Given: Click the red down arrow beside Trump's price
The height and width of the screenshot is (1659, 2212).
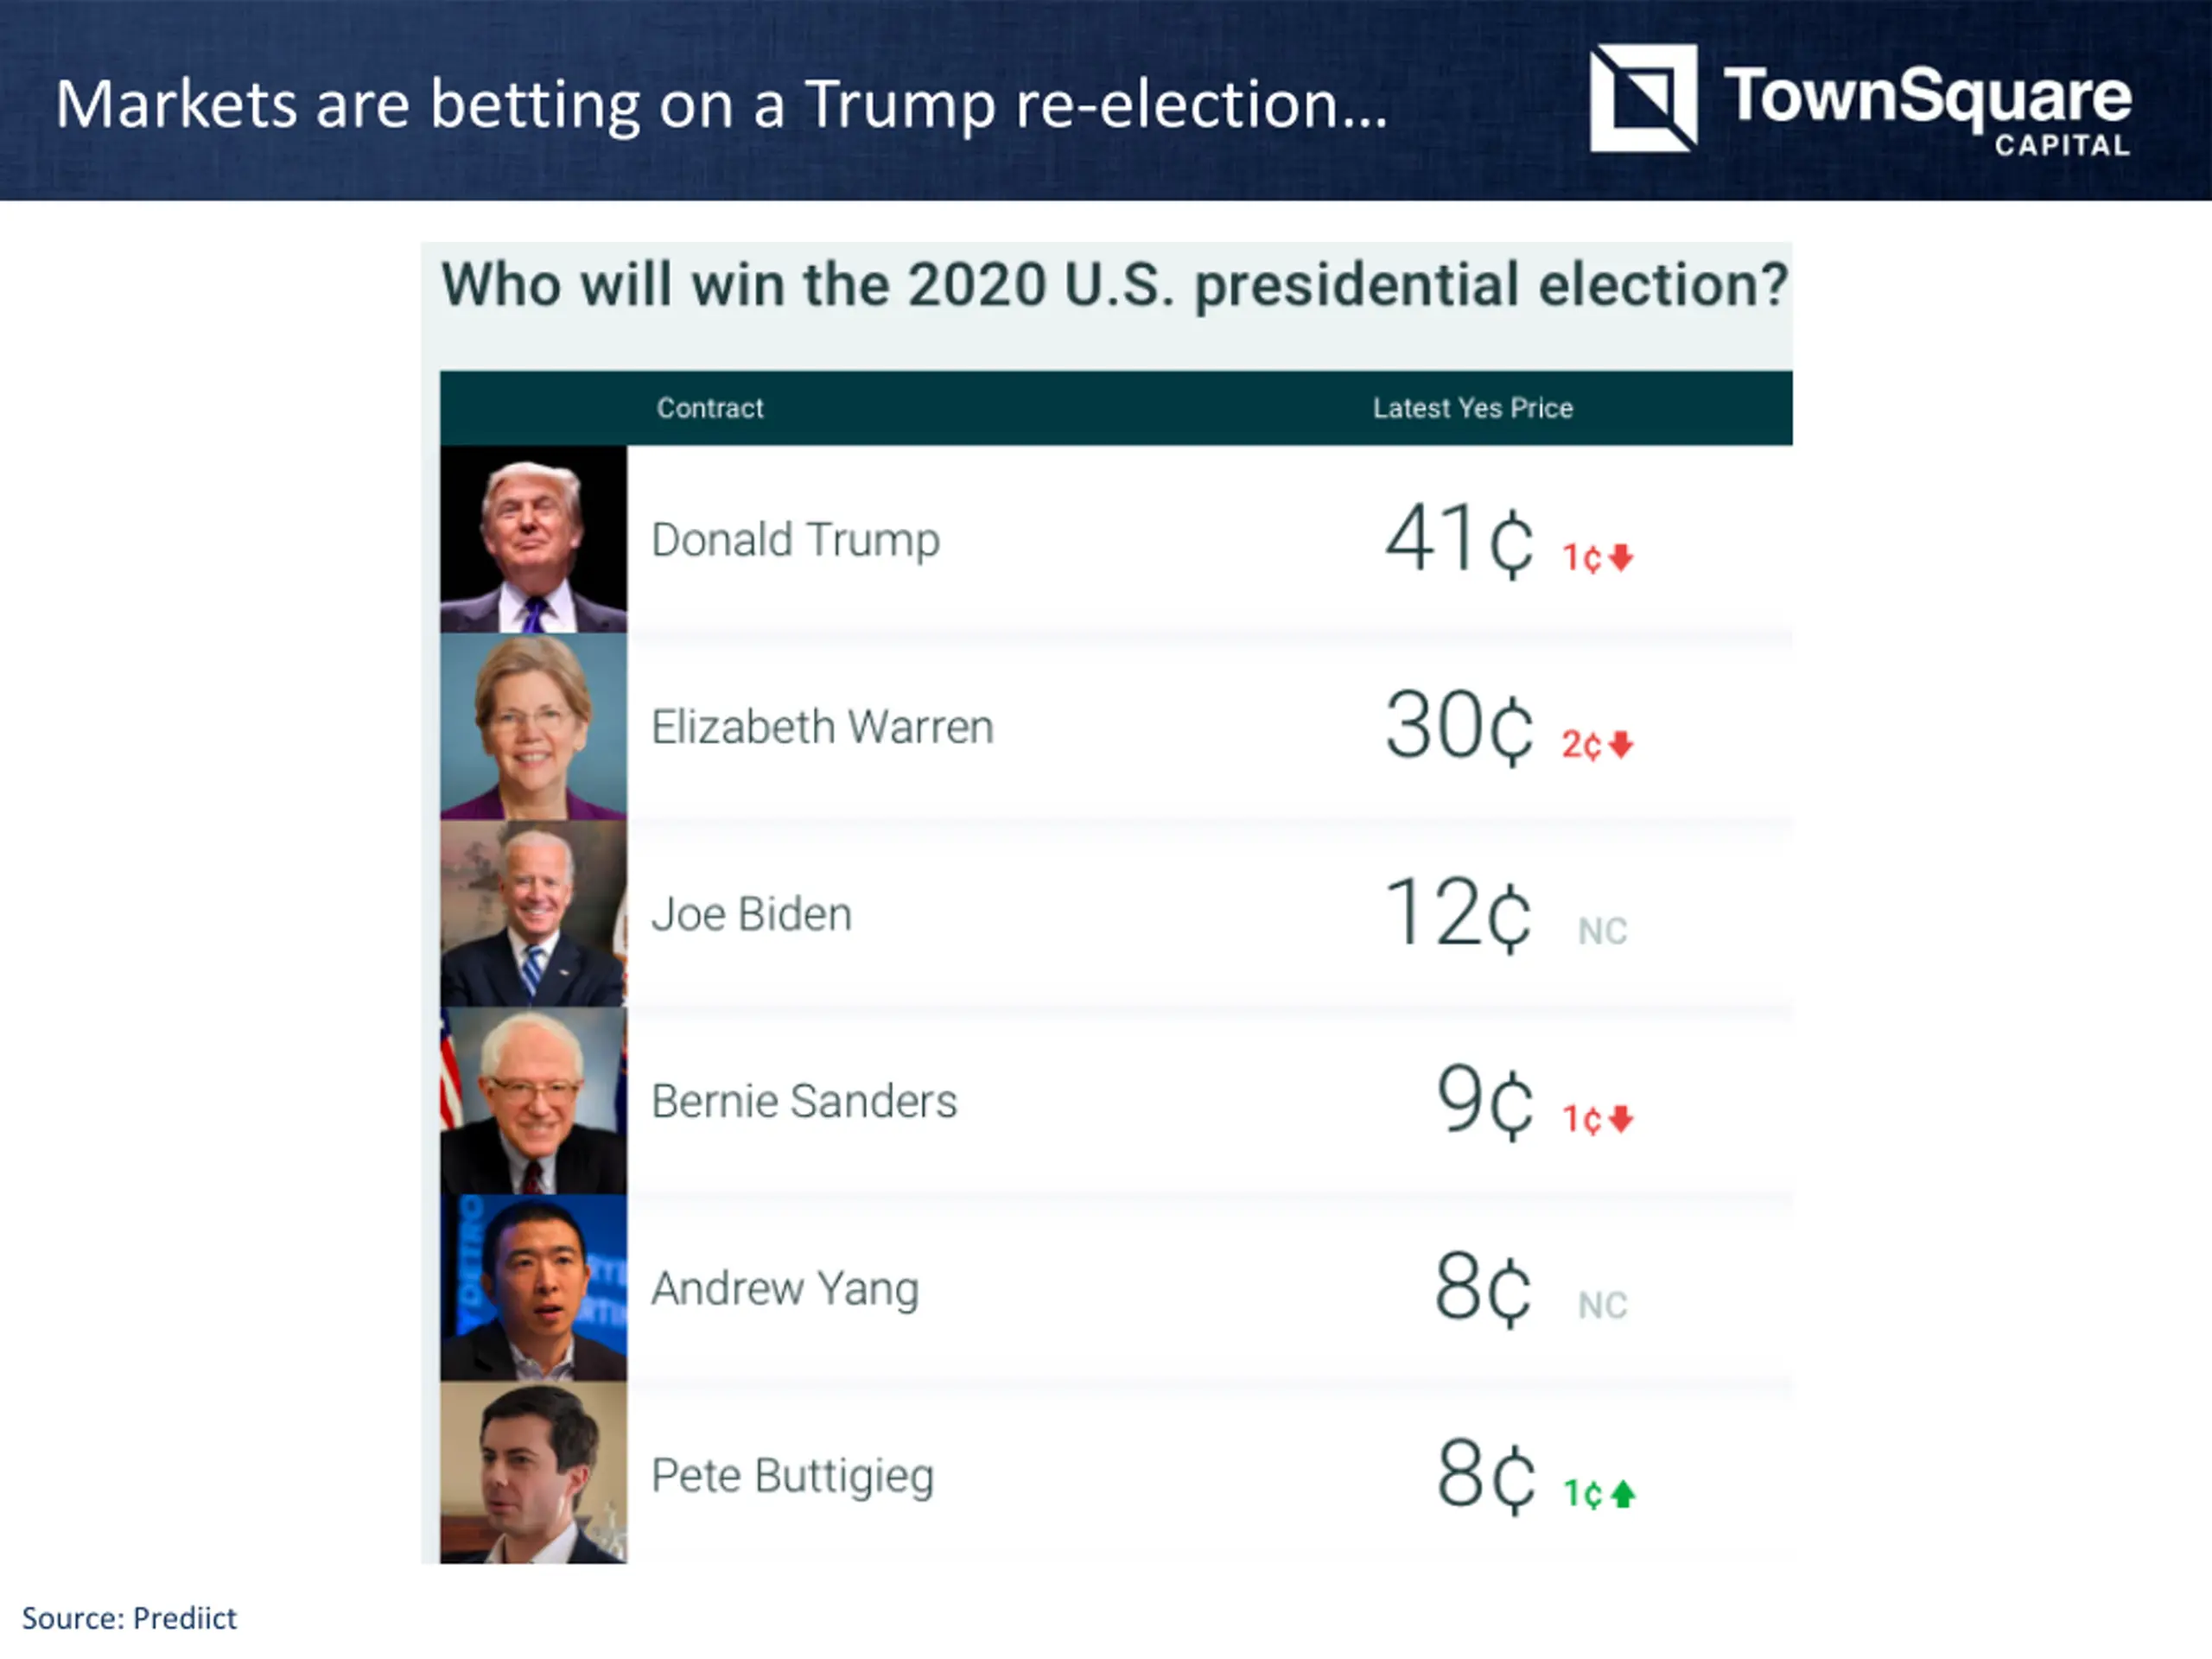Looking at the screenshot, I should (1622, 557).
